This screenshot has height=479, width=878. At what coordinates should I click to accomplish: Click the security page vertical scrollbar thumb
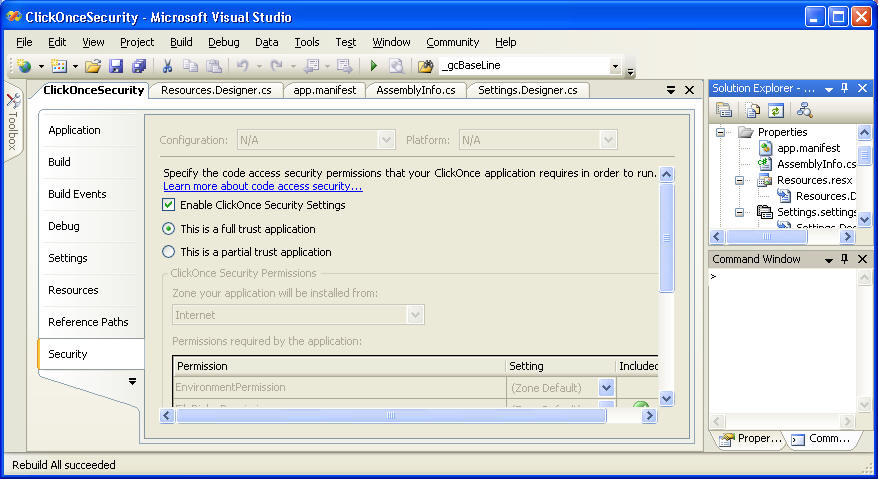[666, 238]
